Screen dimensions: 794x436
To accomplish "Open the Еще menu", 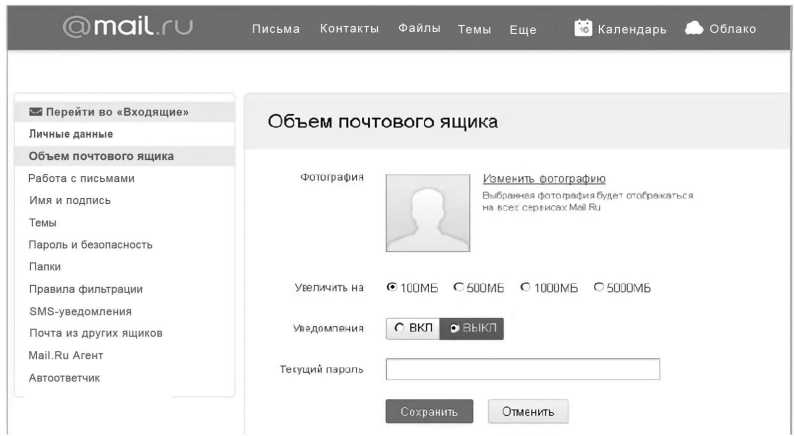I will click(523, 30).
